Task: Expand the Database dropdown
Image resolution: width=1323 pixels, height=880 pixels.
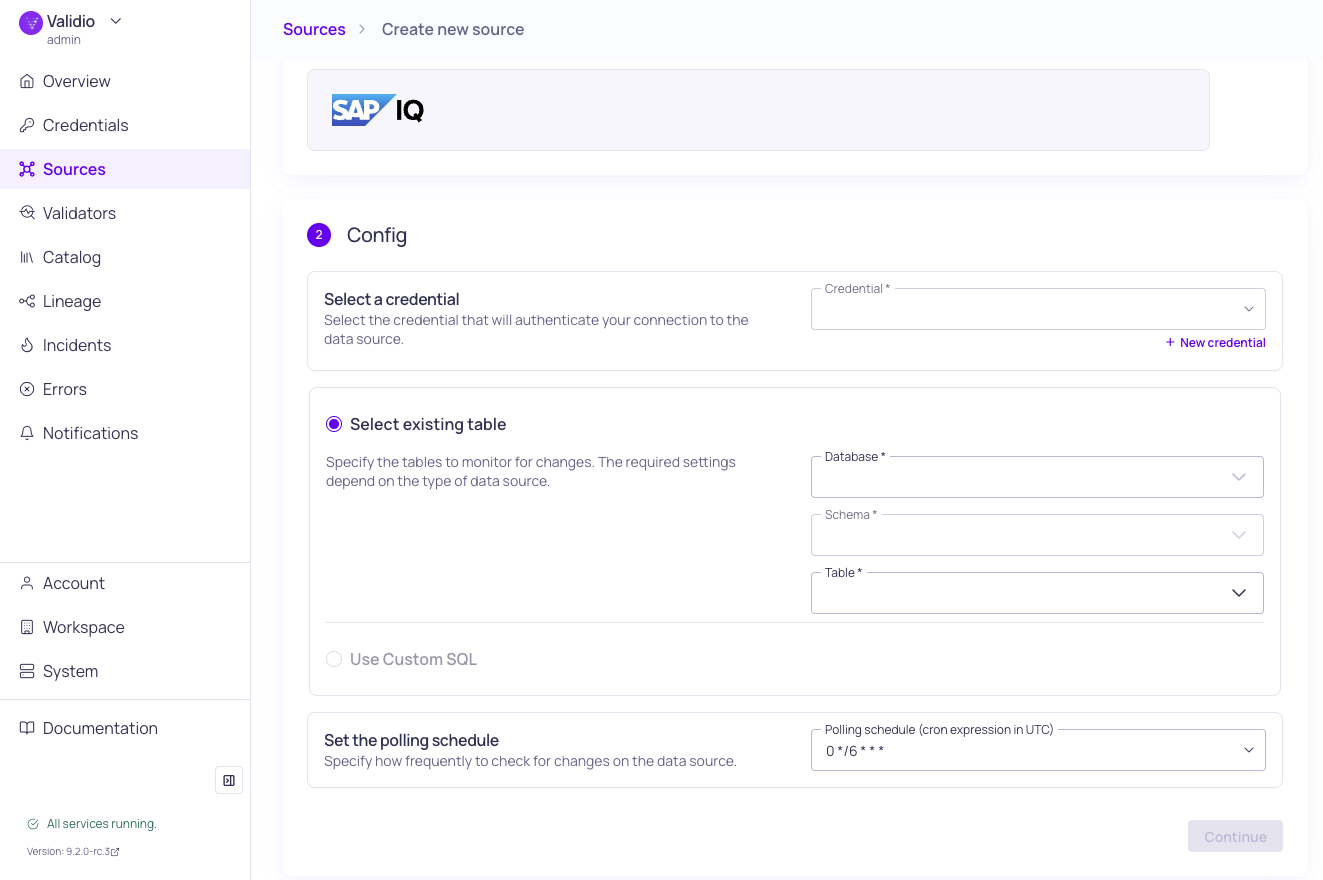Action: 1037,477
